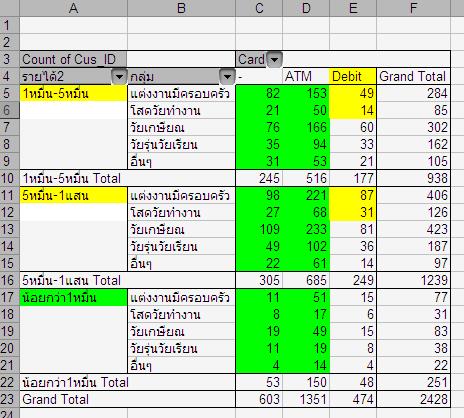The width and height of the screenshot is (464, 418).
Task: Select the green น้อยกว่า1หมื่น cell
Action: click(74, 298)
